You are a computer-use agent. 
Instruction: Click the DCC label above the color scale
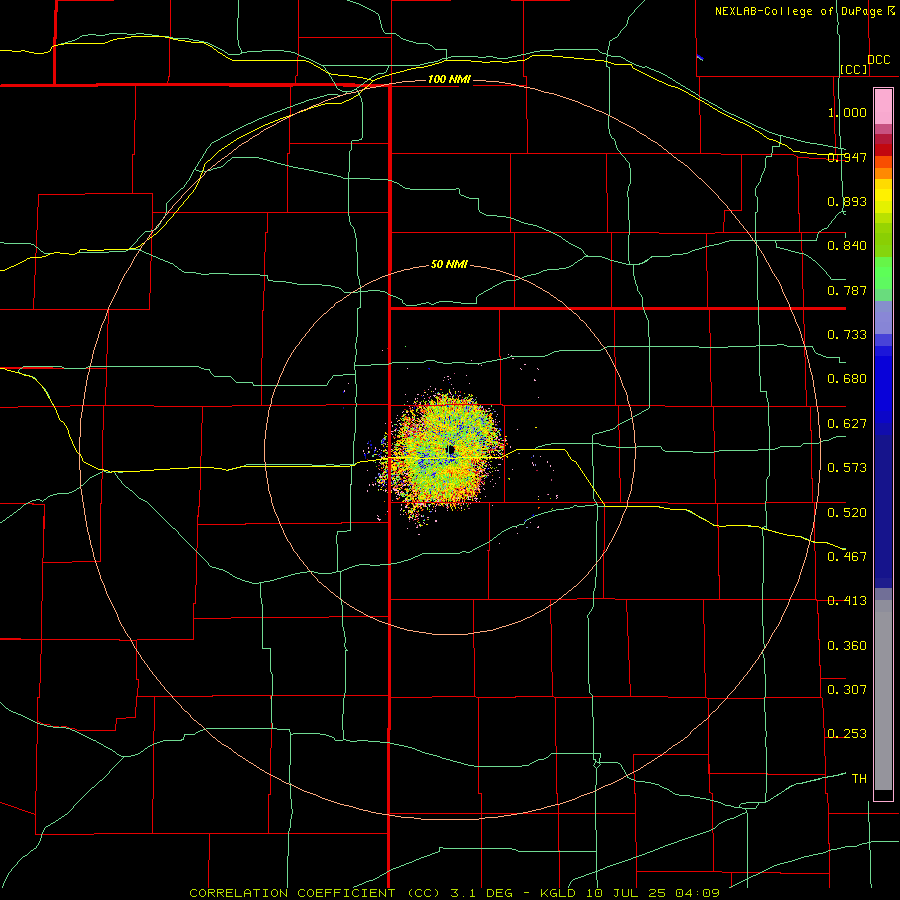[878, 60]
